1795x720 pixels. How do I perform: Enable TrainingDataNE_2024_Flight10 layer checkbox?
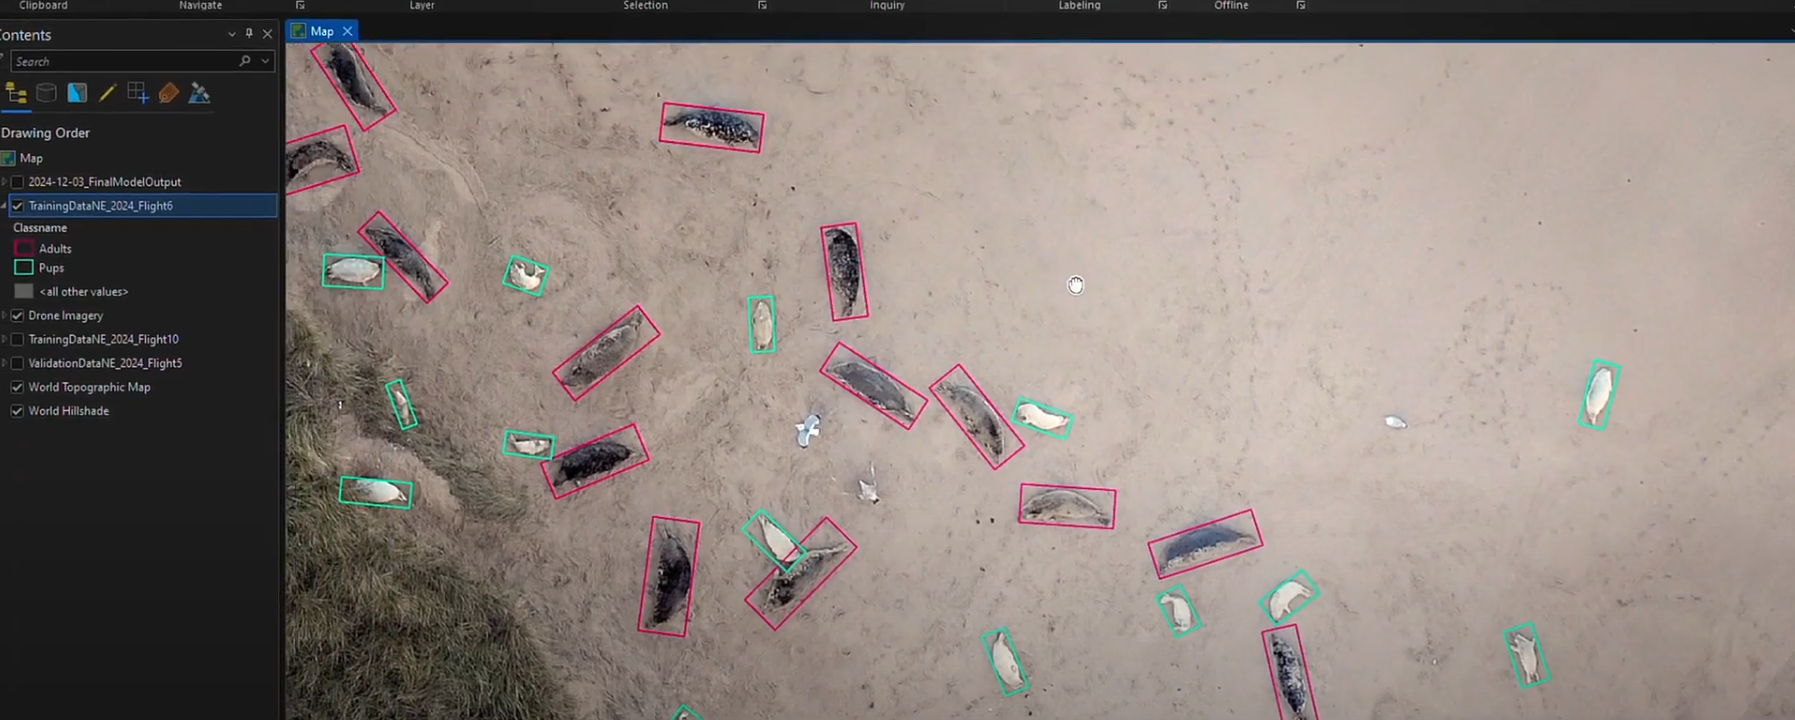point(17,339)
